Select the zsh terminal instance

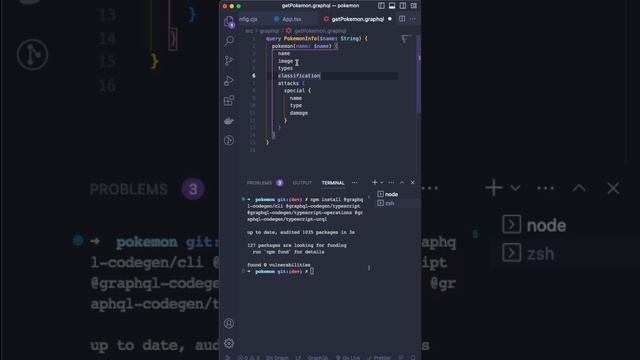pyautogui.click(x=396, y=203)
